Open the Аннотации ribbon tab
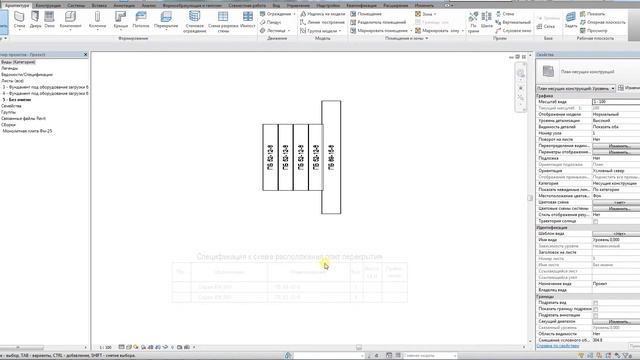Screen dimensions: 640x360 click(x=124, y=6)
